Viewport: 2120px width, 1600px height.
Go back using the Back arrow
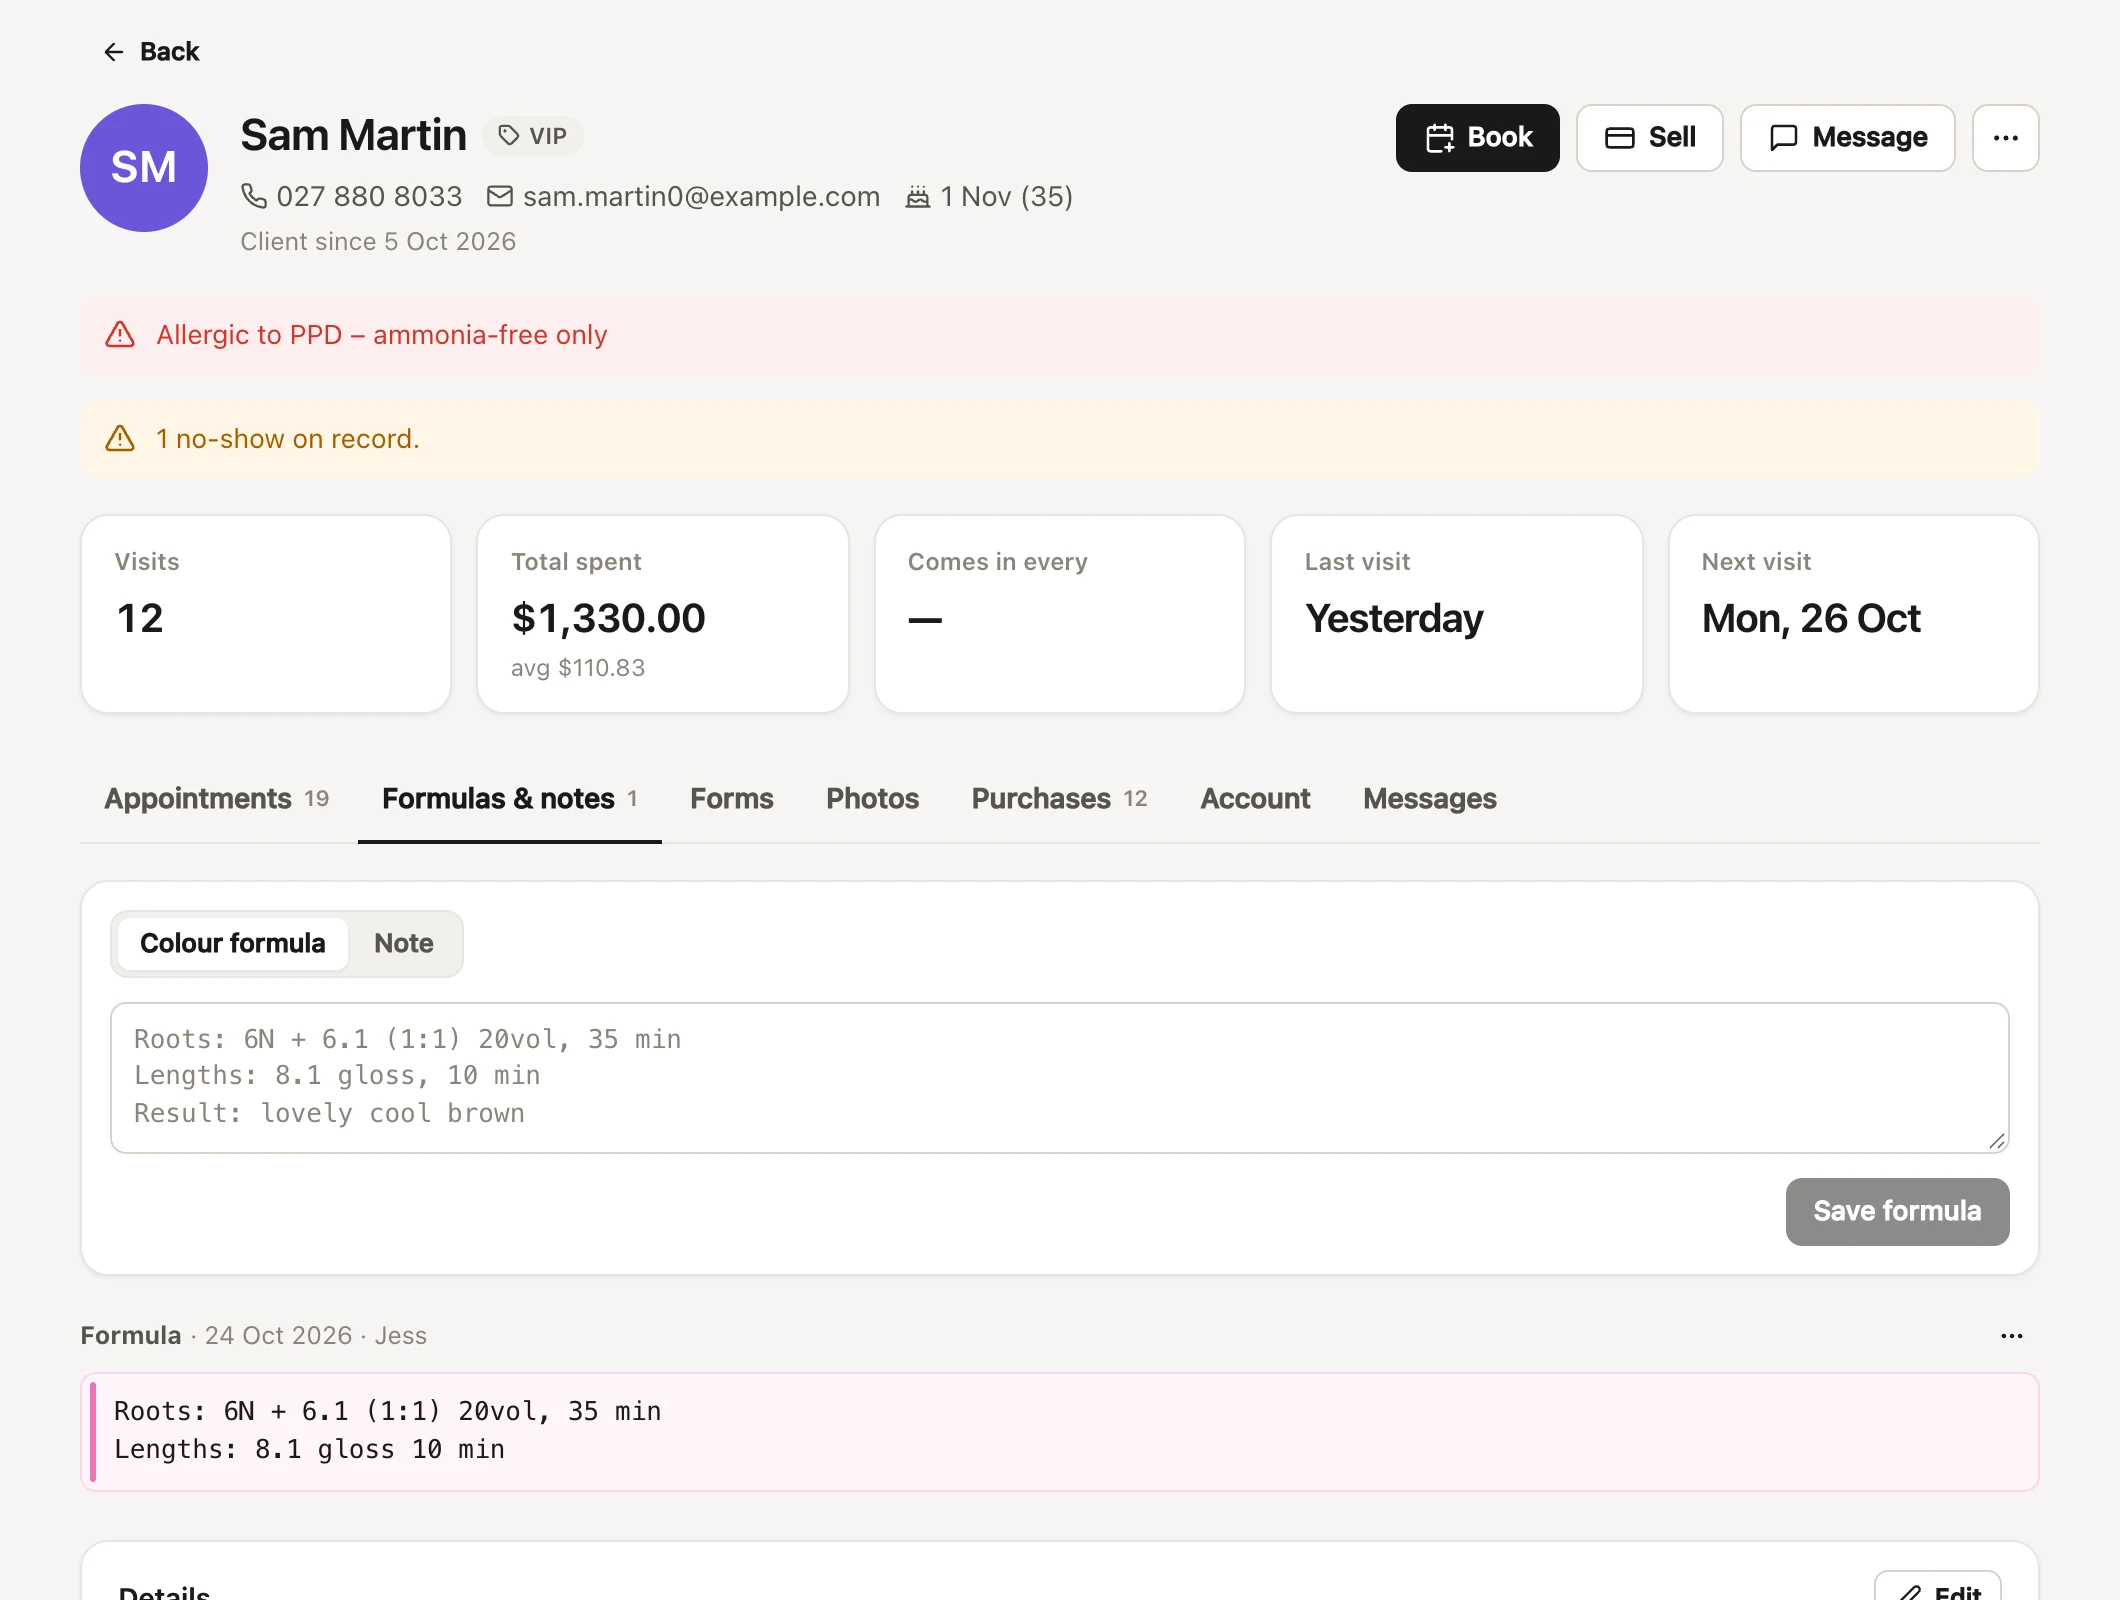[x=150, y=52]
